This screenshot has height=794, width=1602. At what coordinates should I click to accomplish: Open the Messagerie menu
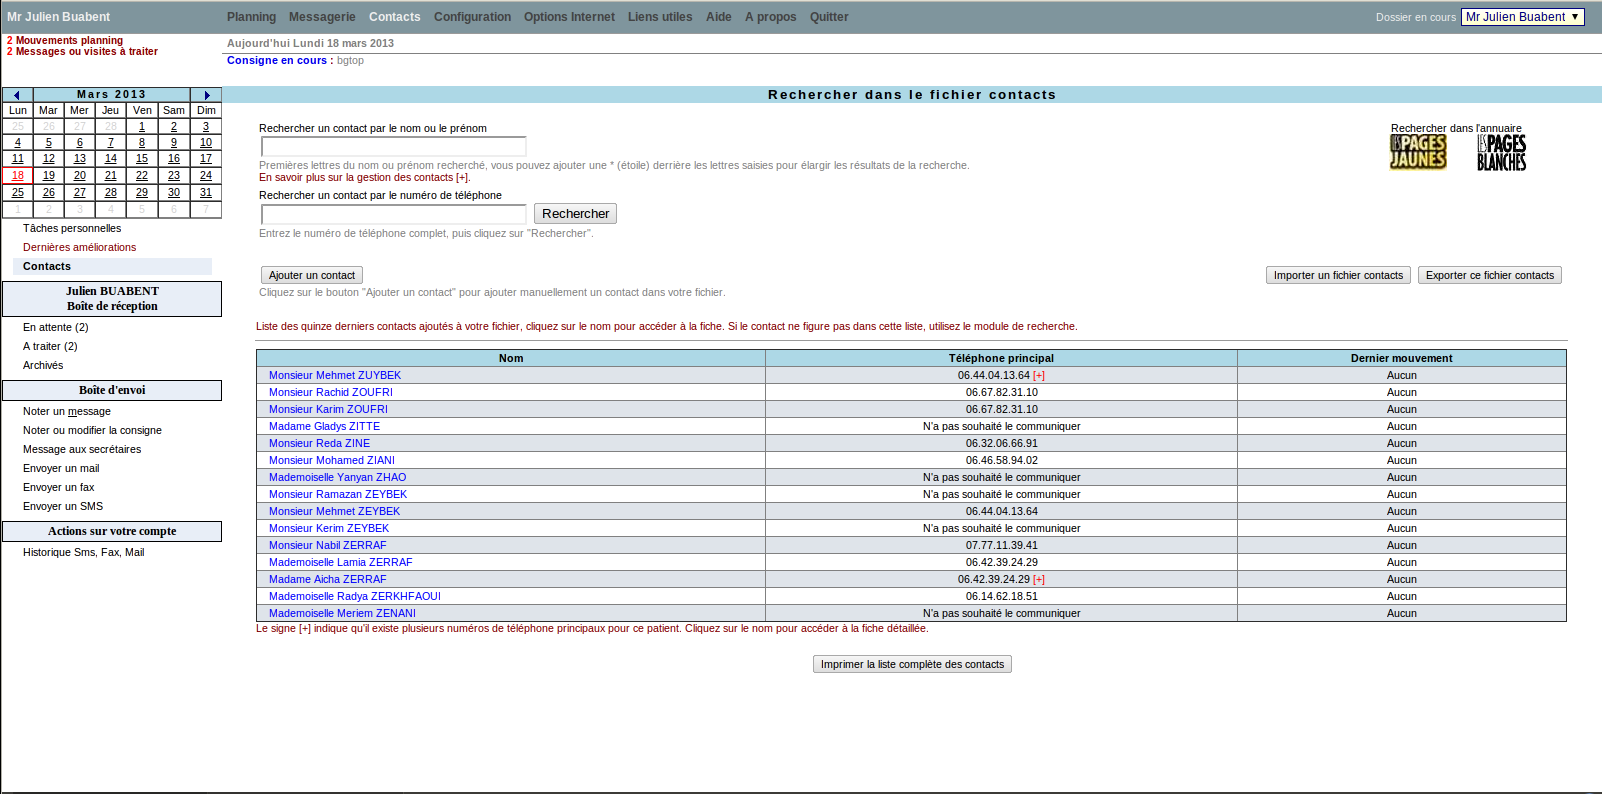tap(322, 17)
